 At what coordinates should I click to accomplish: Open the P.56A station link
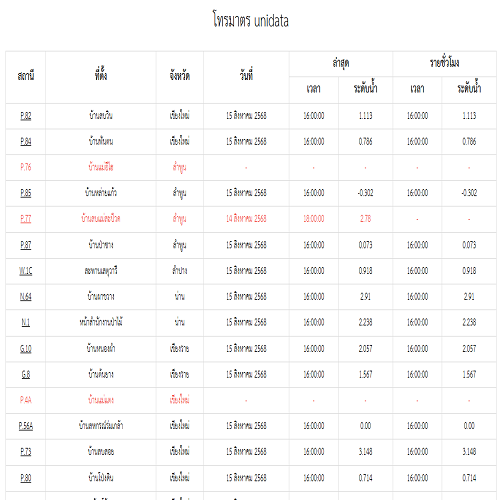[x=26, y=426]
